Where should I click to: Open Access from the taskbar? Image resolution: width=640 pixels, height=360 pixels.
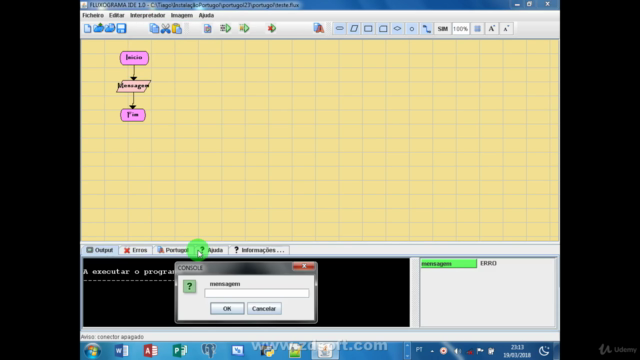[x=151, y=351]
